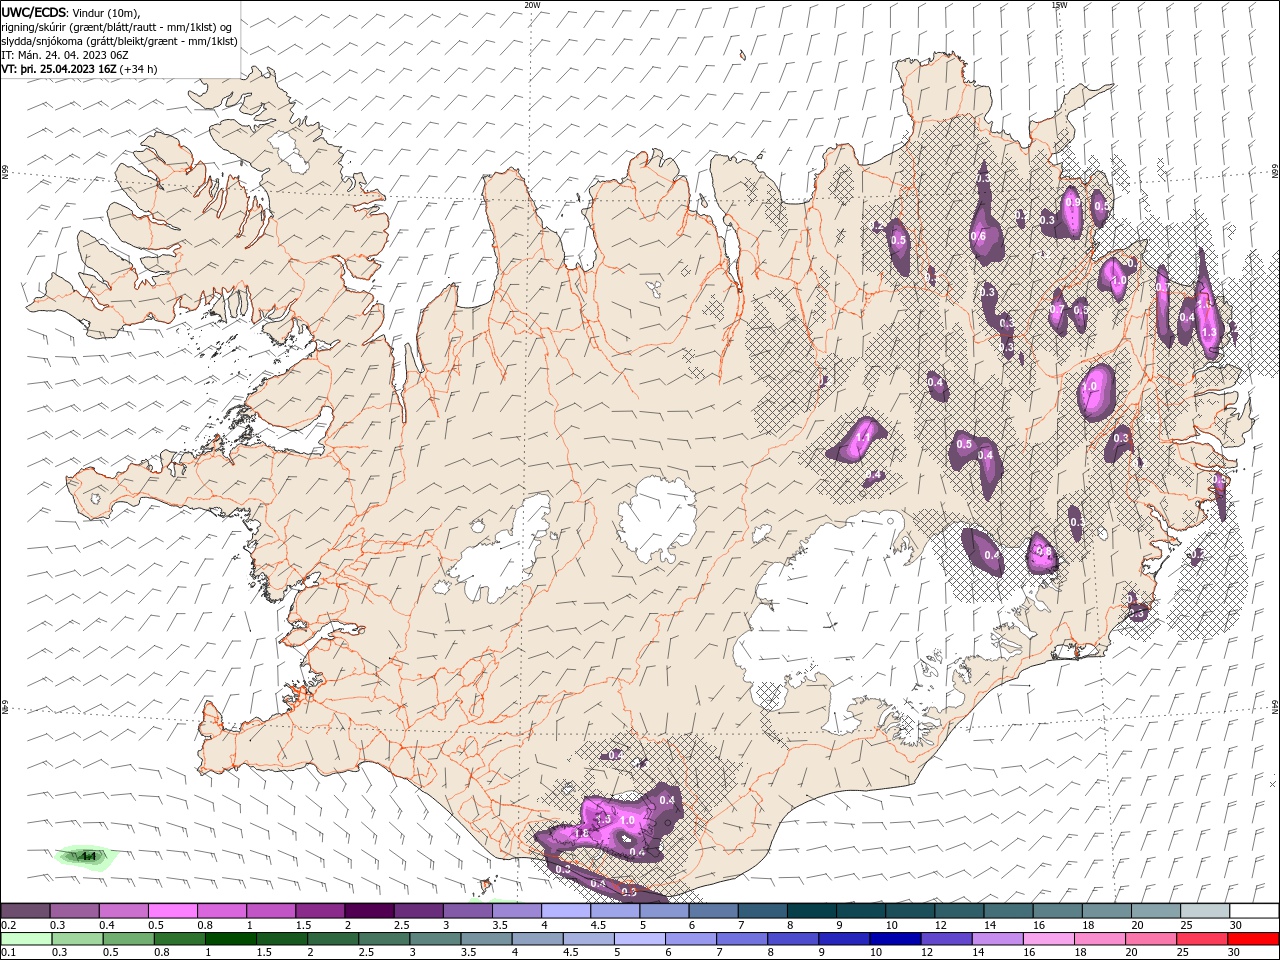Select the dark purple 2 snow scale swatch
1280x960 pixels.
coord(368,910)
